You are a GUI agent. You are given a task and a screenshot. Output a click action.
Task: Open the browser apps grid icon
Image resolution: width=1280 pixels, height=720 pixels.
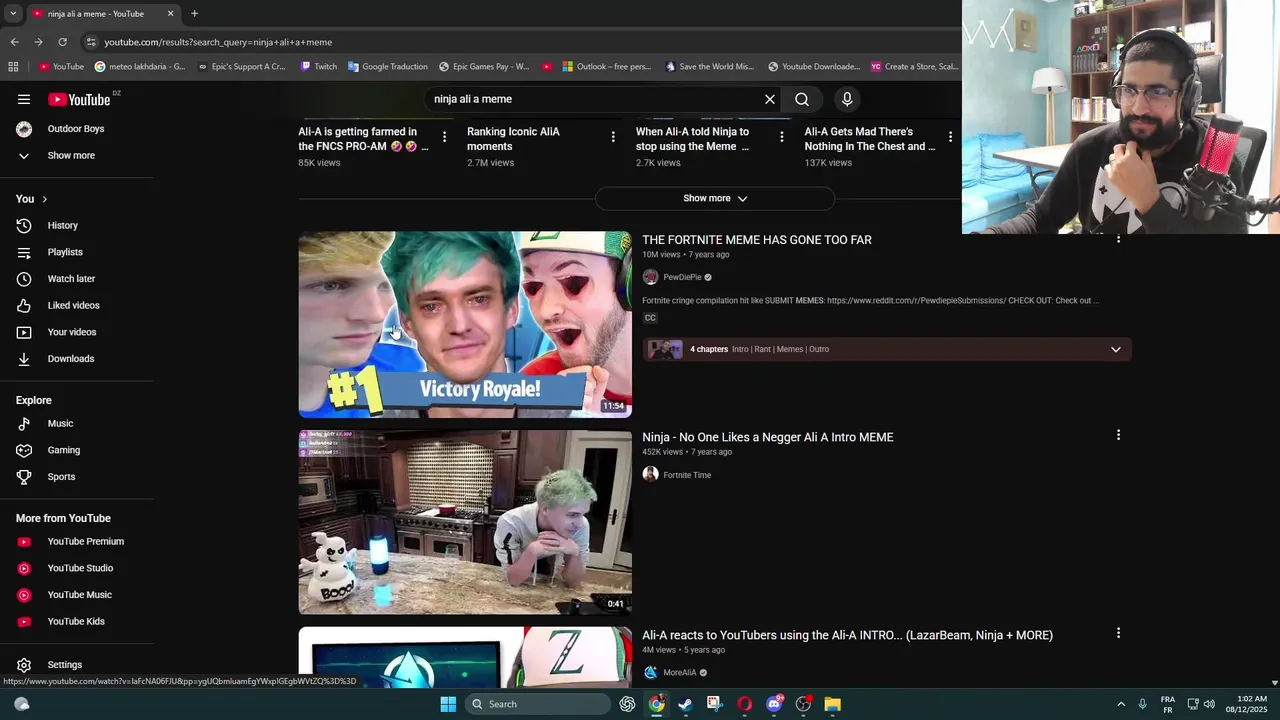click(x=13, y=66)
